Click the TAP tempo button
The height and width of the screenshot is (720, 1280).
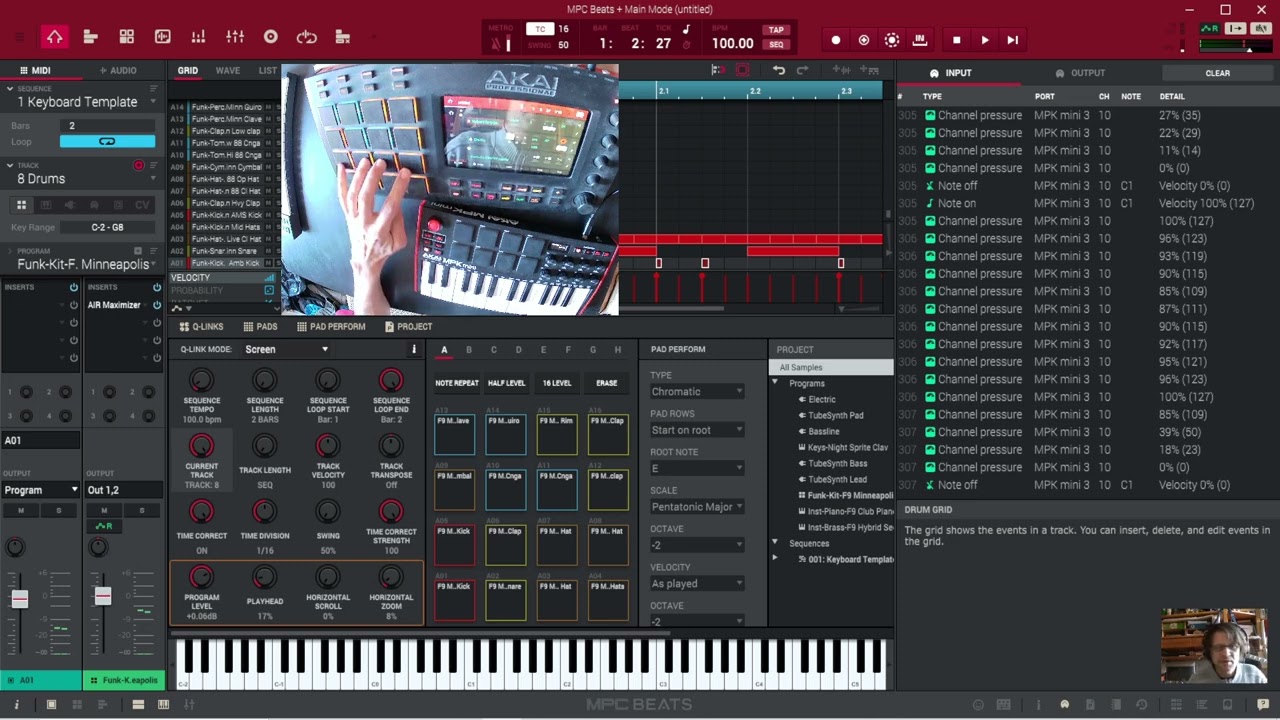point(776,30)
